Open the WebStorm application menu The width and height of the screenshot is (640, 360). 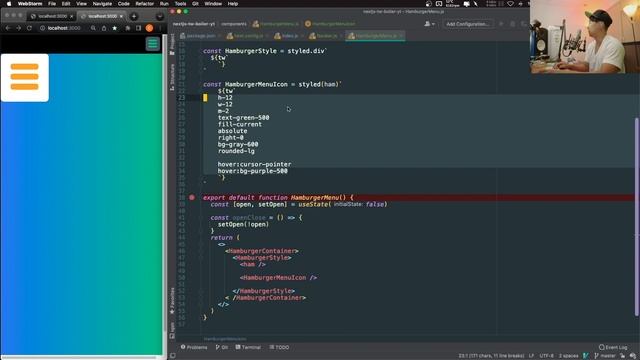(30, 4)
